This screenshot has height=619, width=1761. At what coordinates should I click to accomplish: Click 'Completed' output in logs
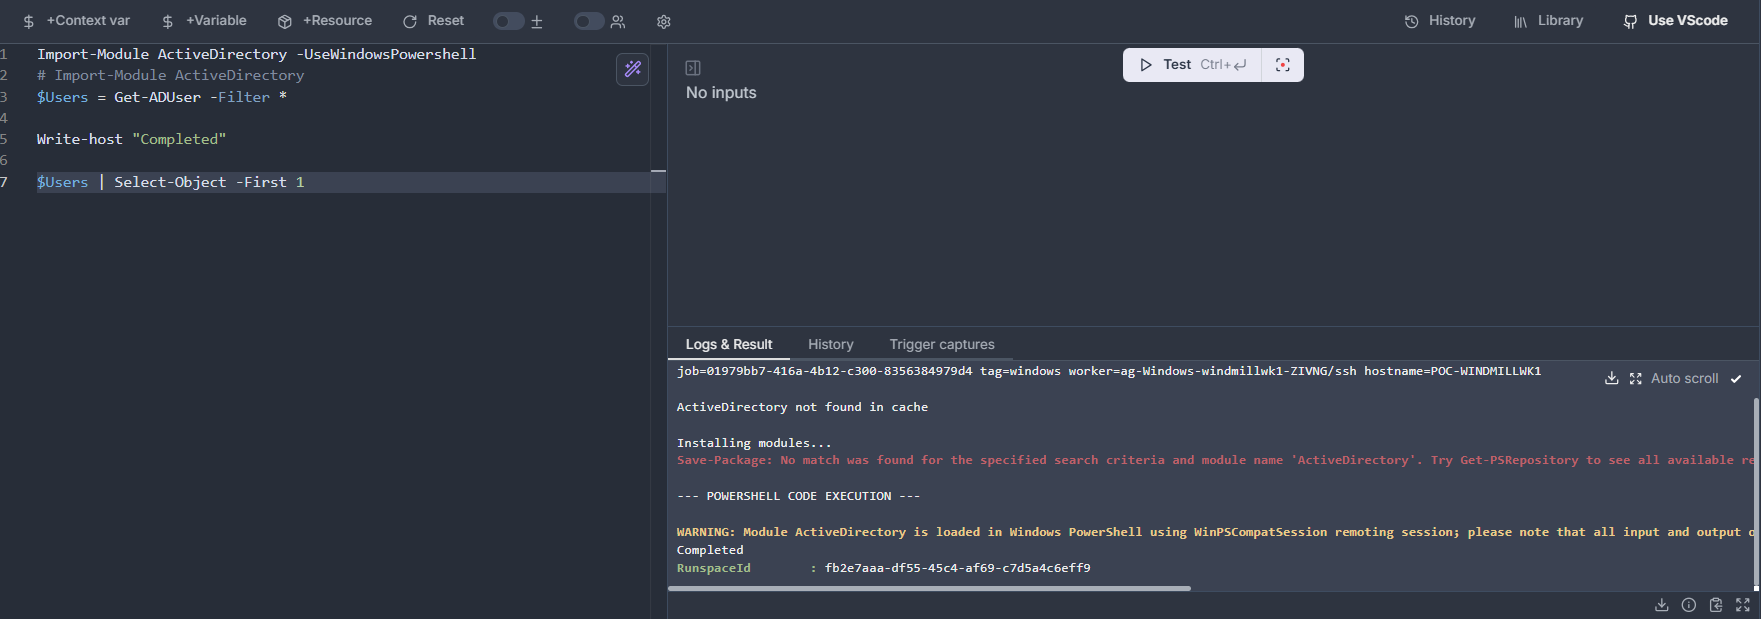tap(710, 550)
